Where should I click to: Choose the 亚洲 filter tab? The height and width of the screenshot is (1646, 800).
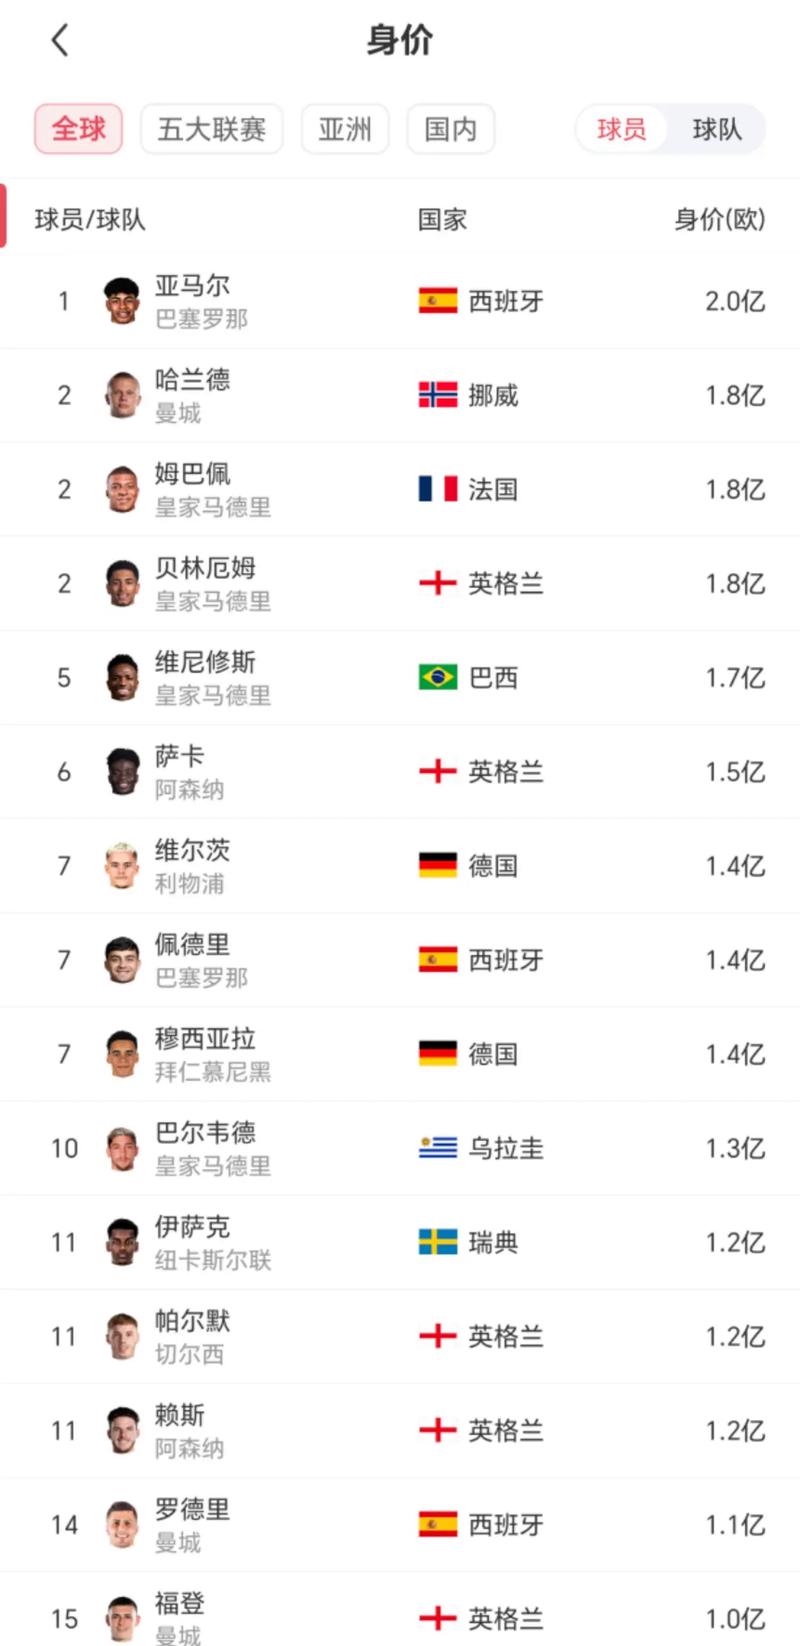[x=345, y=129]
